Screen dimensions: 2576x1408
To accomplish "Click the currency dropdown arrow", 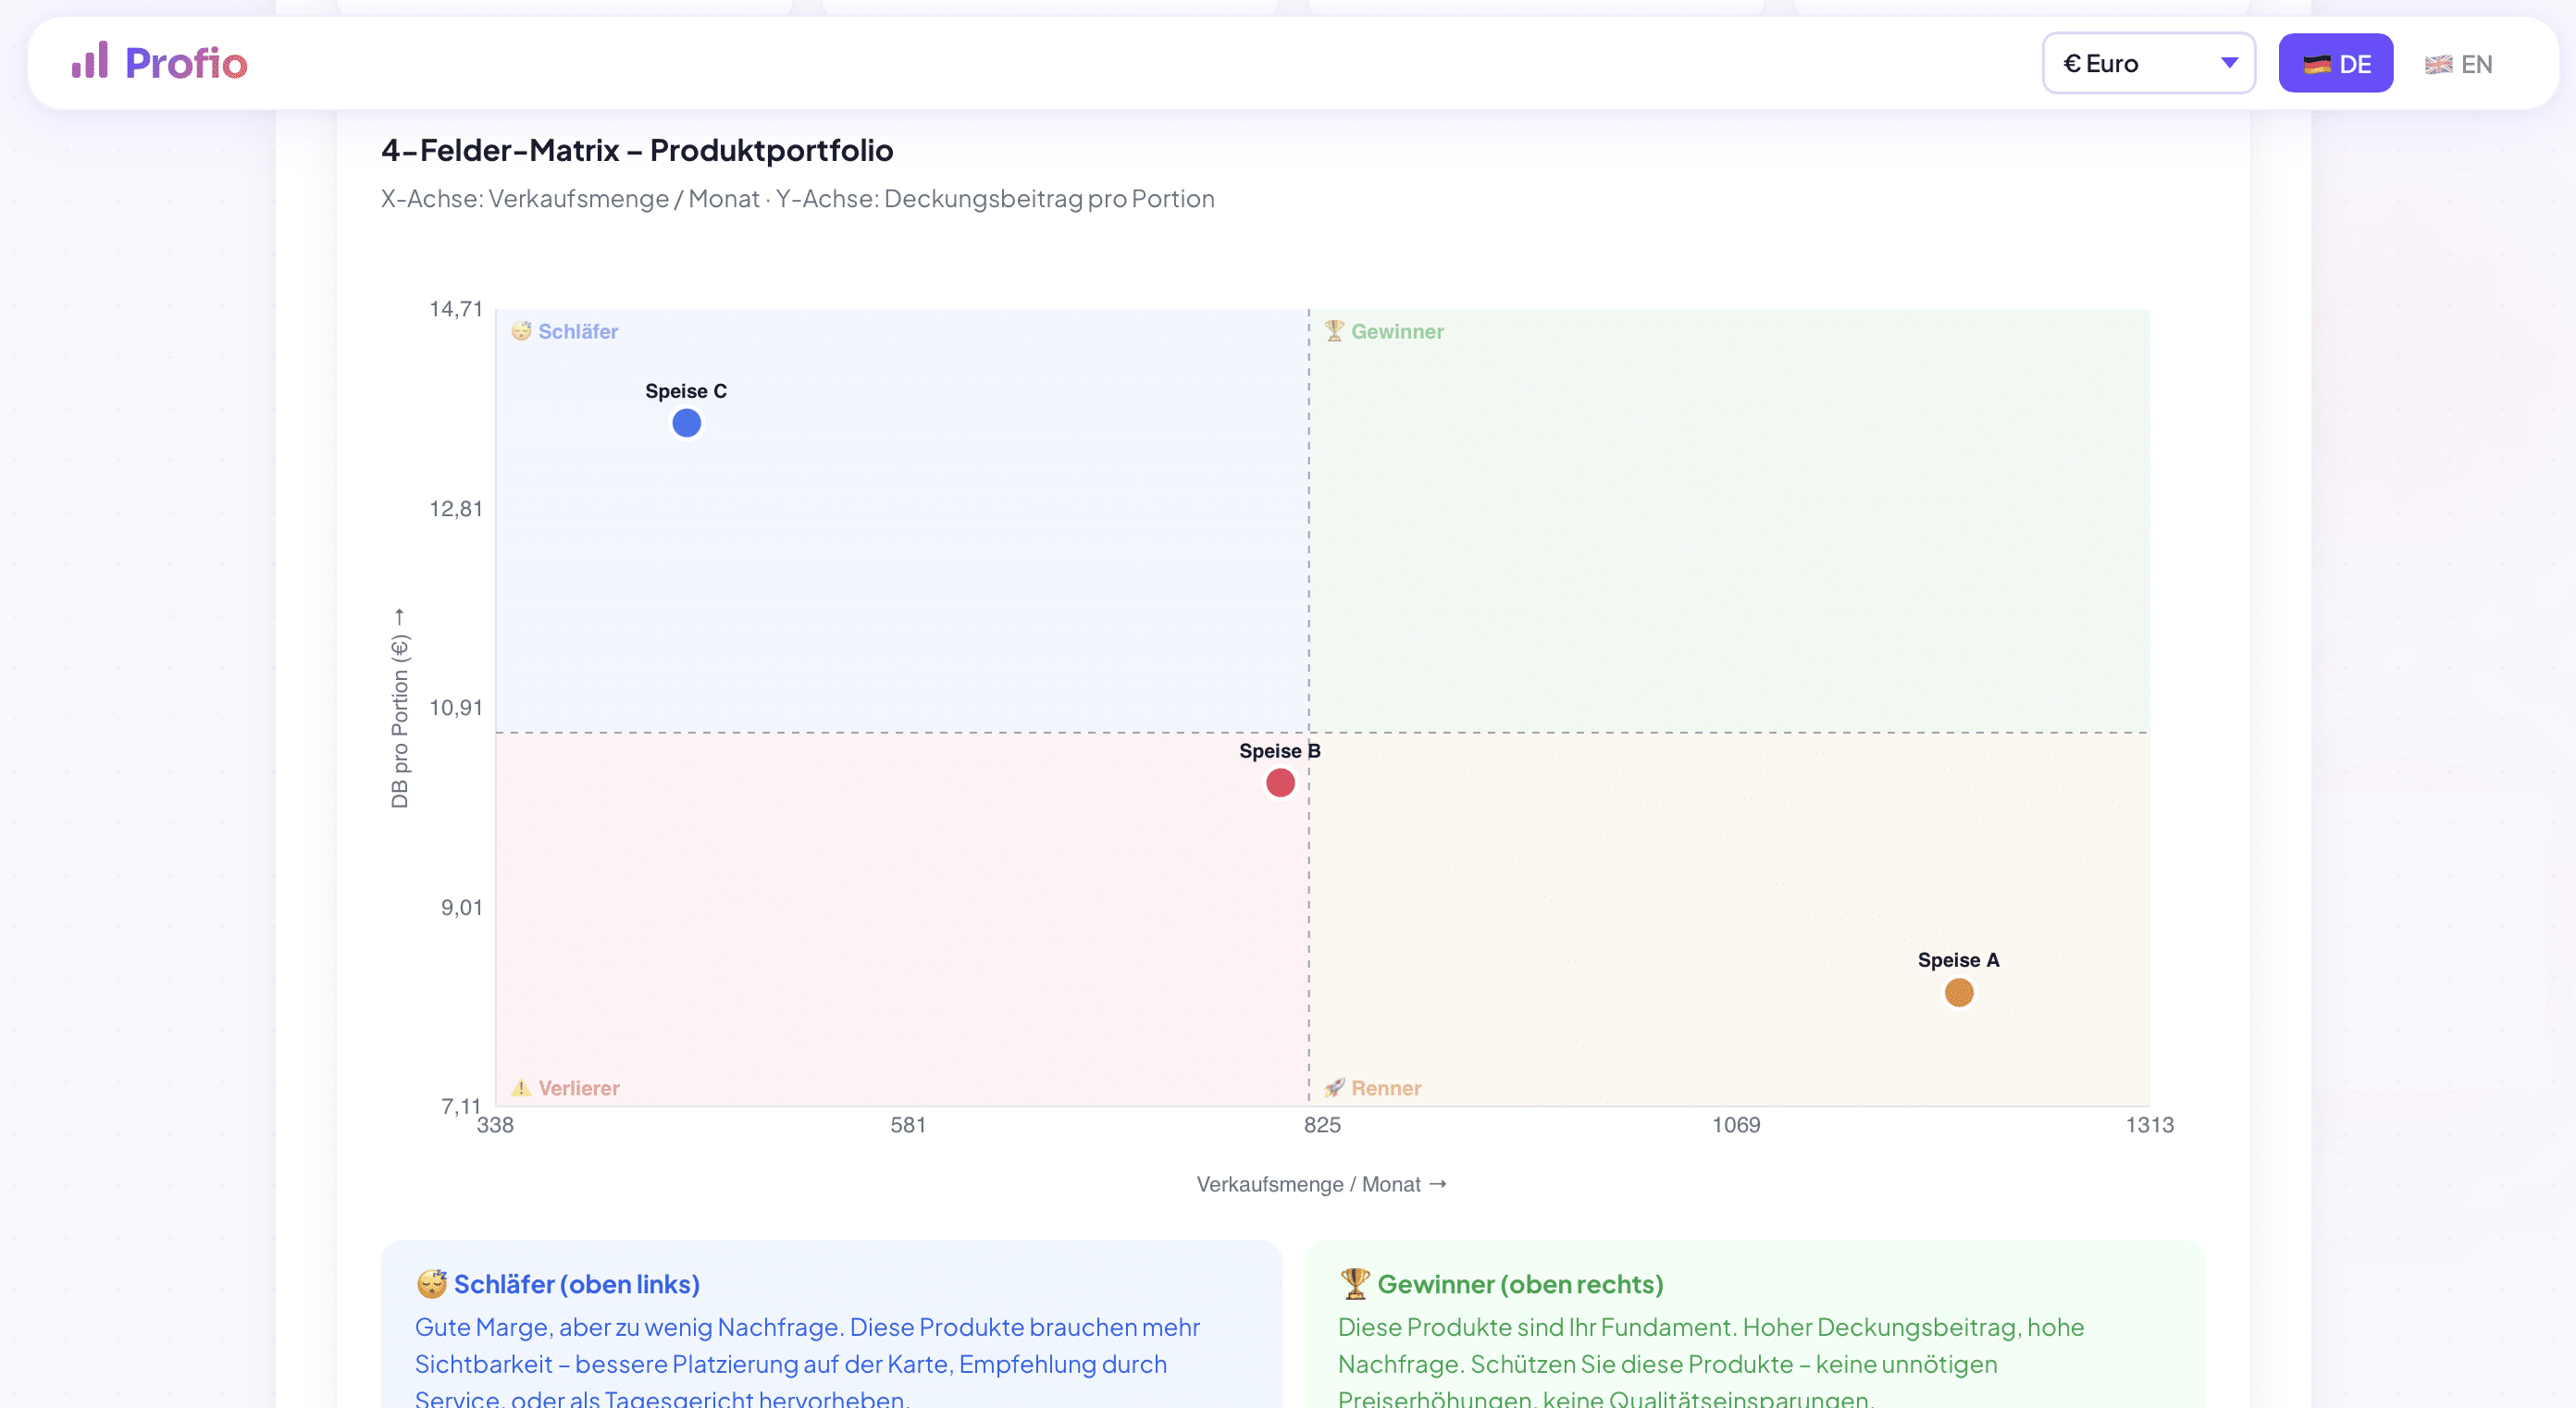I will (2229, 63).
